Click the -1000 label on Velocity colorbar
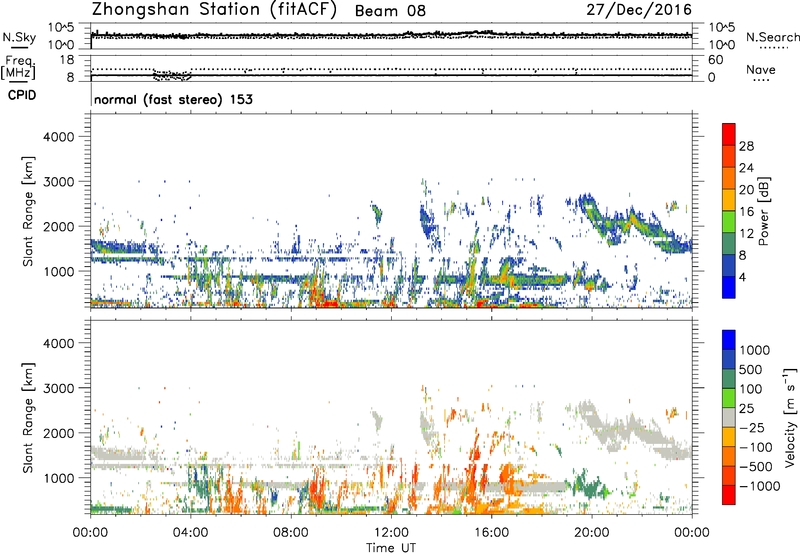Image resolution: width=800 pixels, height=554 pixels. click(x=759, y=486)
